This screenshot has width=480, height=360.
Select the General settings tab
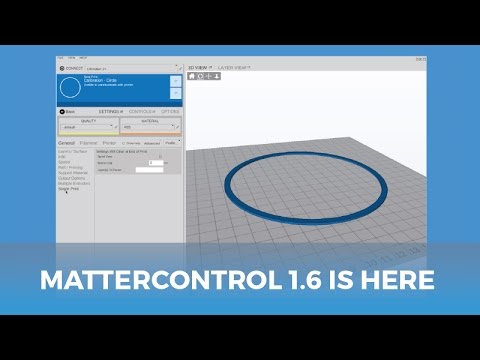click(66, 143)
